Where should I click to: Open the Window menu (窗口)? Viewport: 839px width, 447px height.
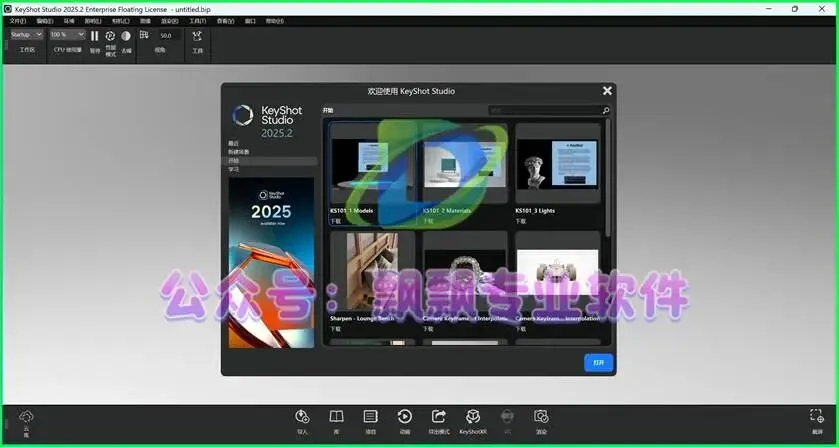(250, 21)
